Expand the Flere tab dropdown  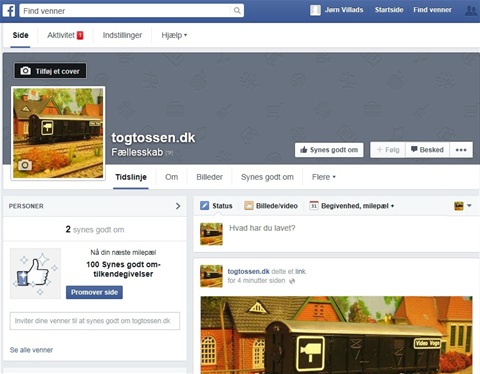click(324, 177)
